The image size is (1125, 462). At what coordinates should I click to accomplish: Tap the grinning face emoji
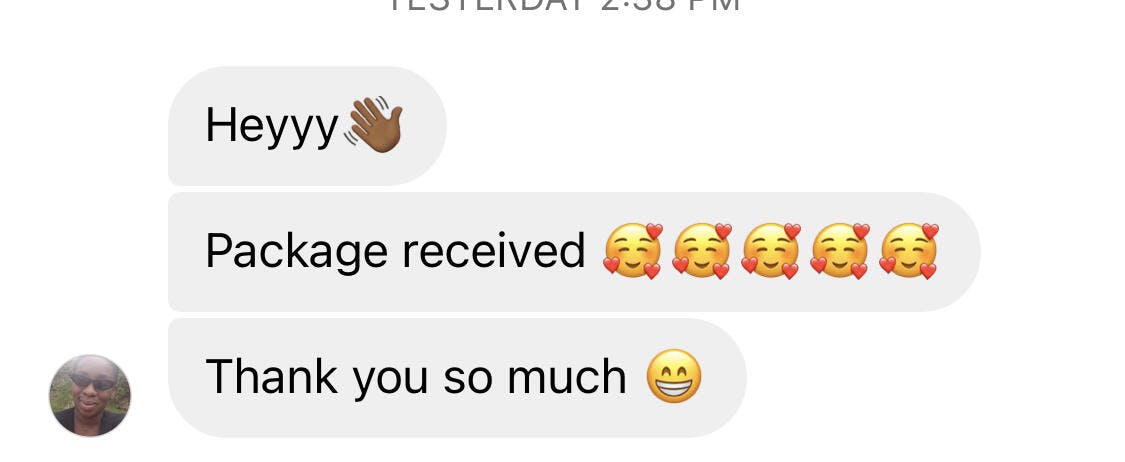tap(674, 377)
